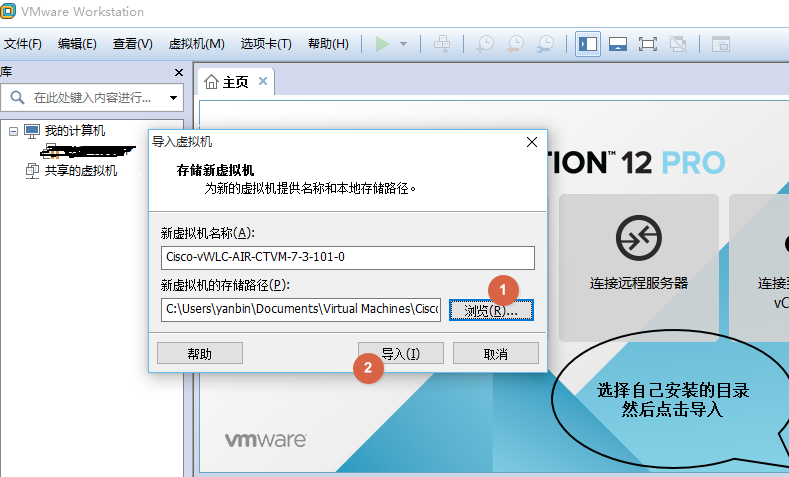This screenshot has width=789, height=477.
Task: Open the 选项卡(T) menu
Action: (266, 44)
